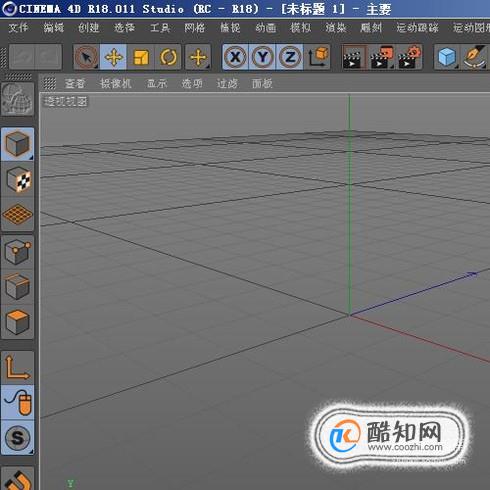Open the 渲染 menu
Viewport: 490px width, 490px height.
[x=336, y=28]
